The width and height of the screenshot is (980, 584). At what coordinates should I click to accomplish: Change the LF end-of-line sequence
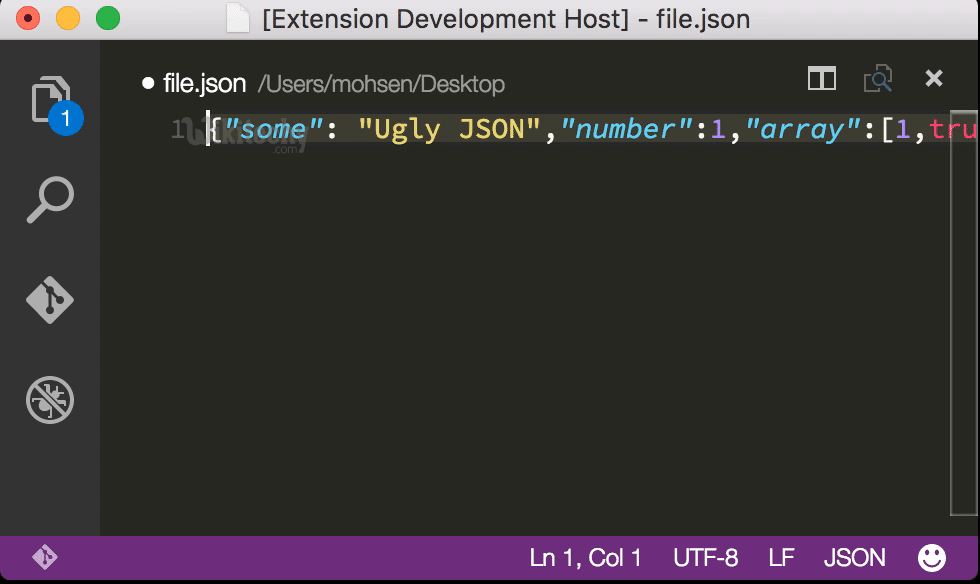(x=781, y=557)
